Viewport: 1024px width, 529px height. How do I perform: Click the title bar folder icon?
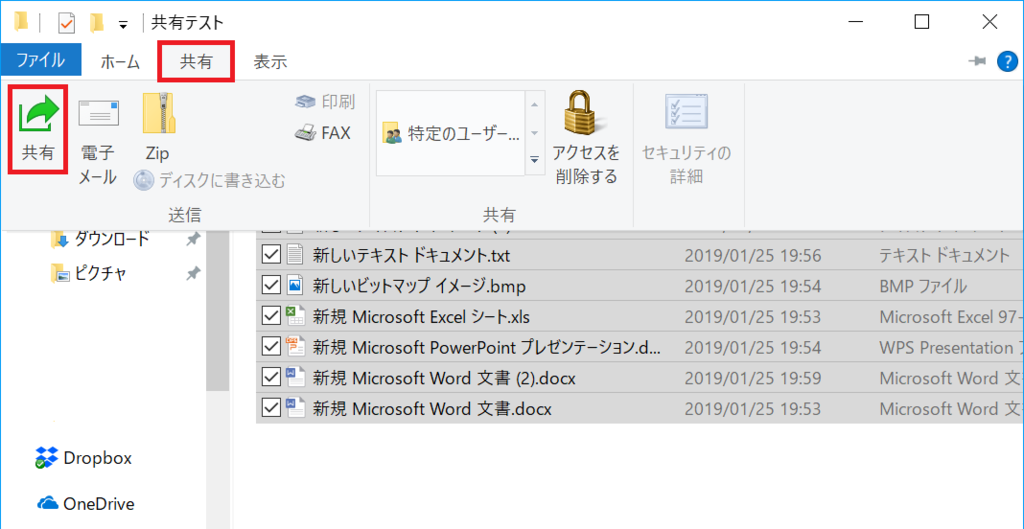[22, 22]
